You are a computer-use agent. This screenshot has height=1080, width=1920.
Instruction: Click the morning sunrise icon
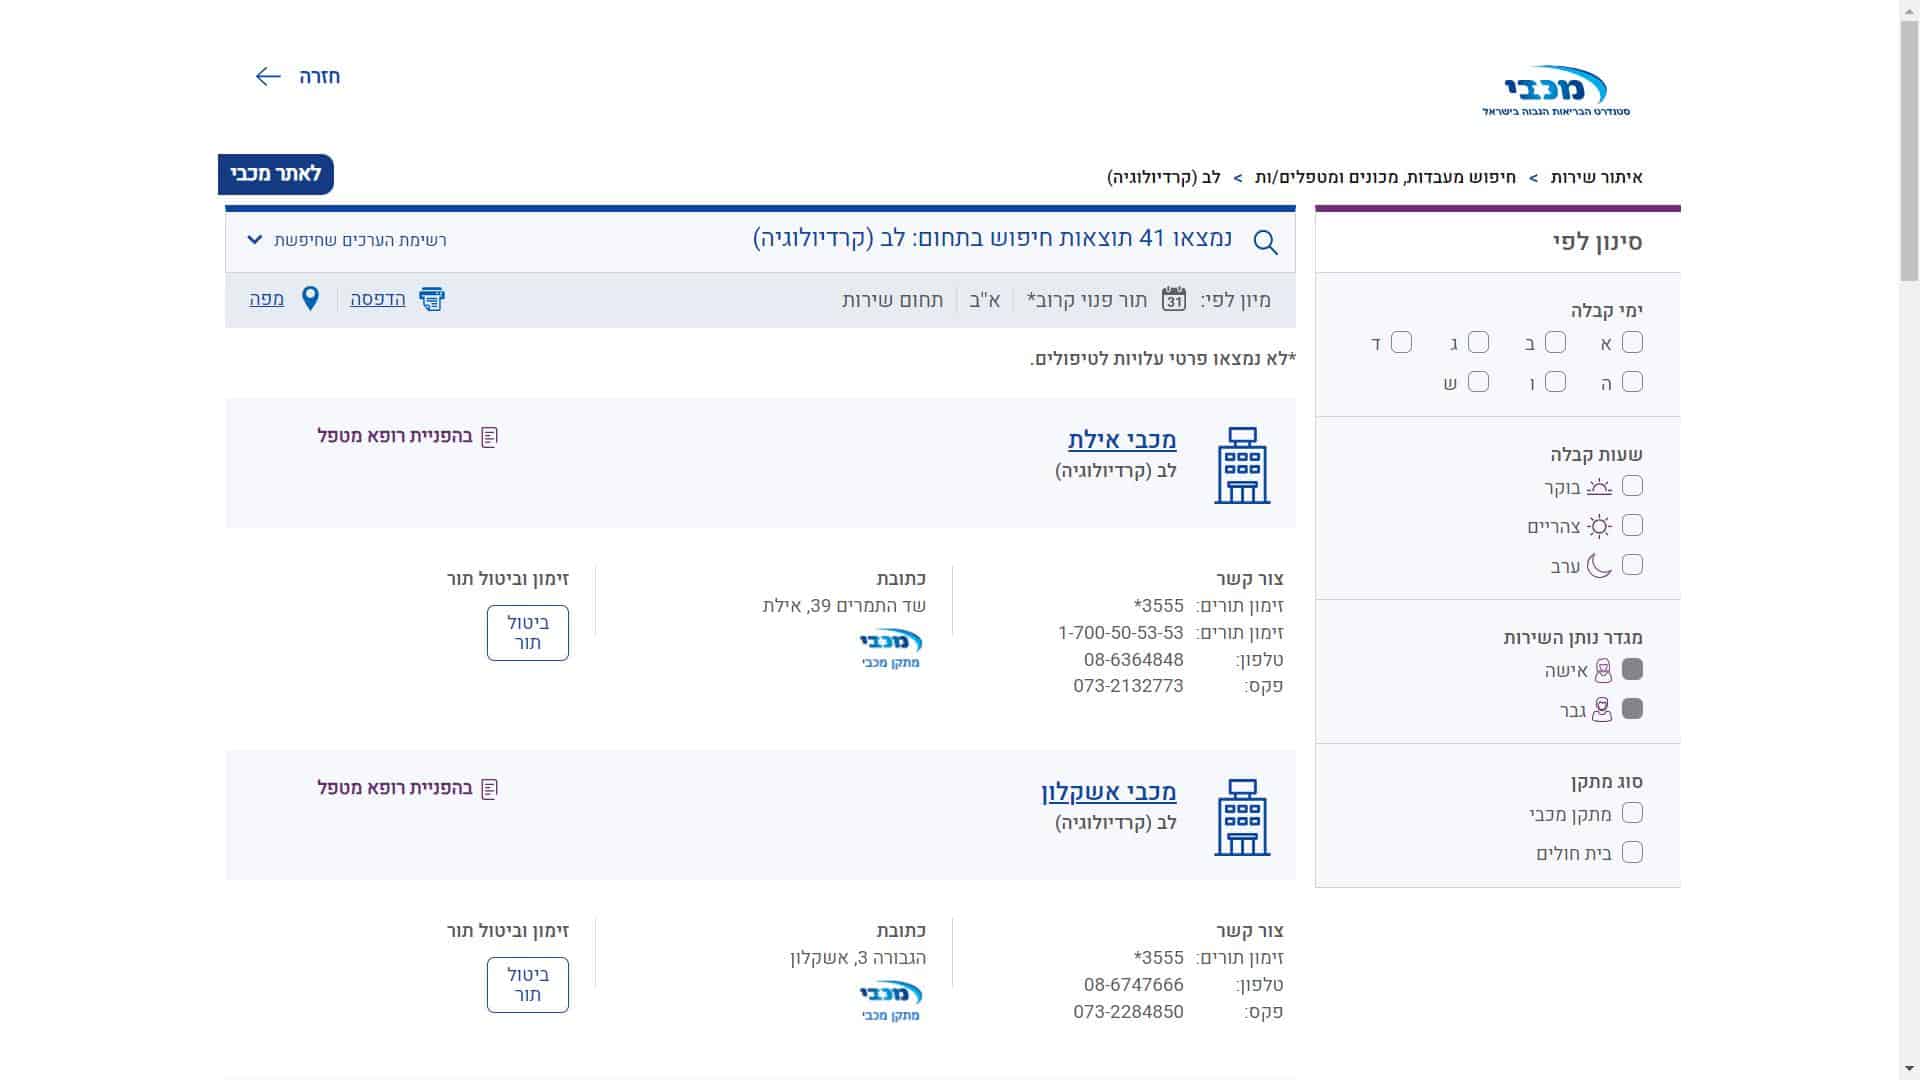(x=1599, y=487)
